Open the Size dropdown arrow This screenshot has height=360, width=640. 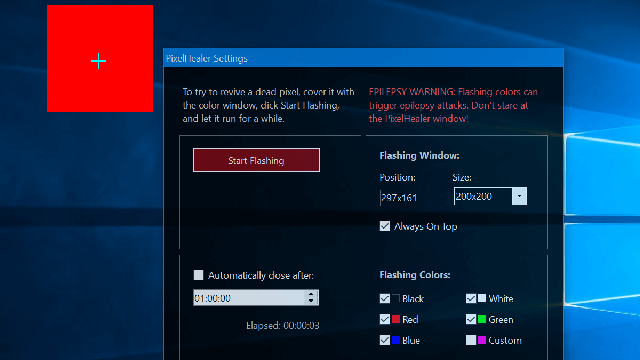click(519, 196)
